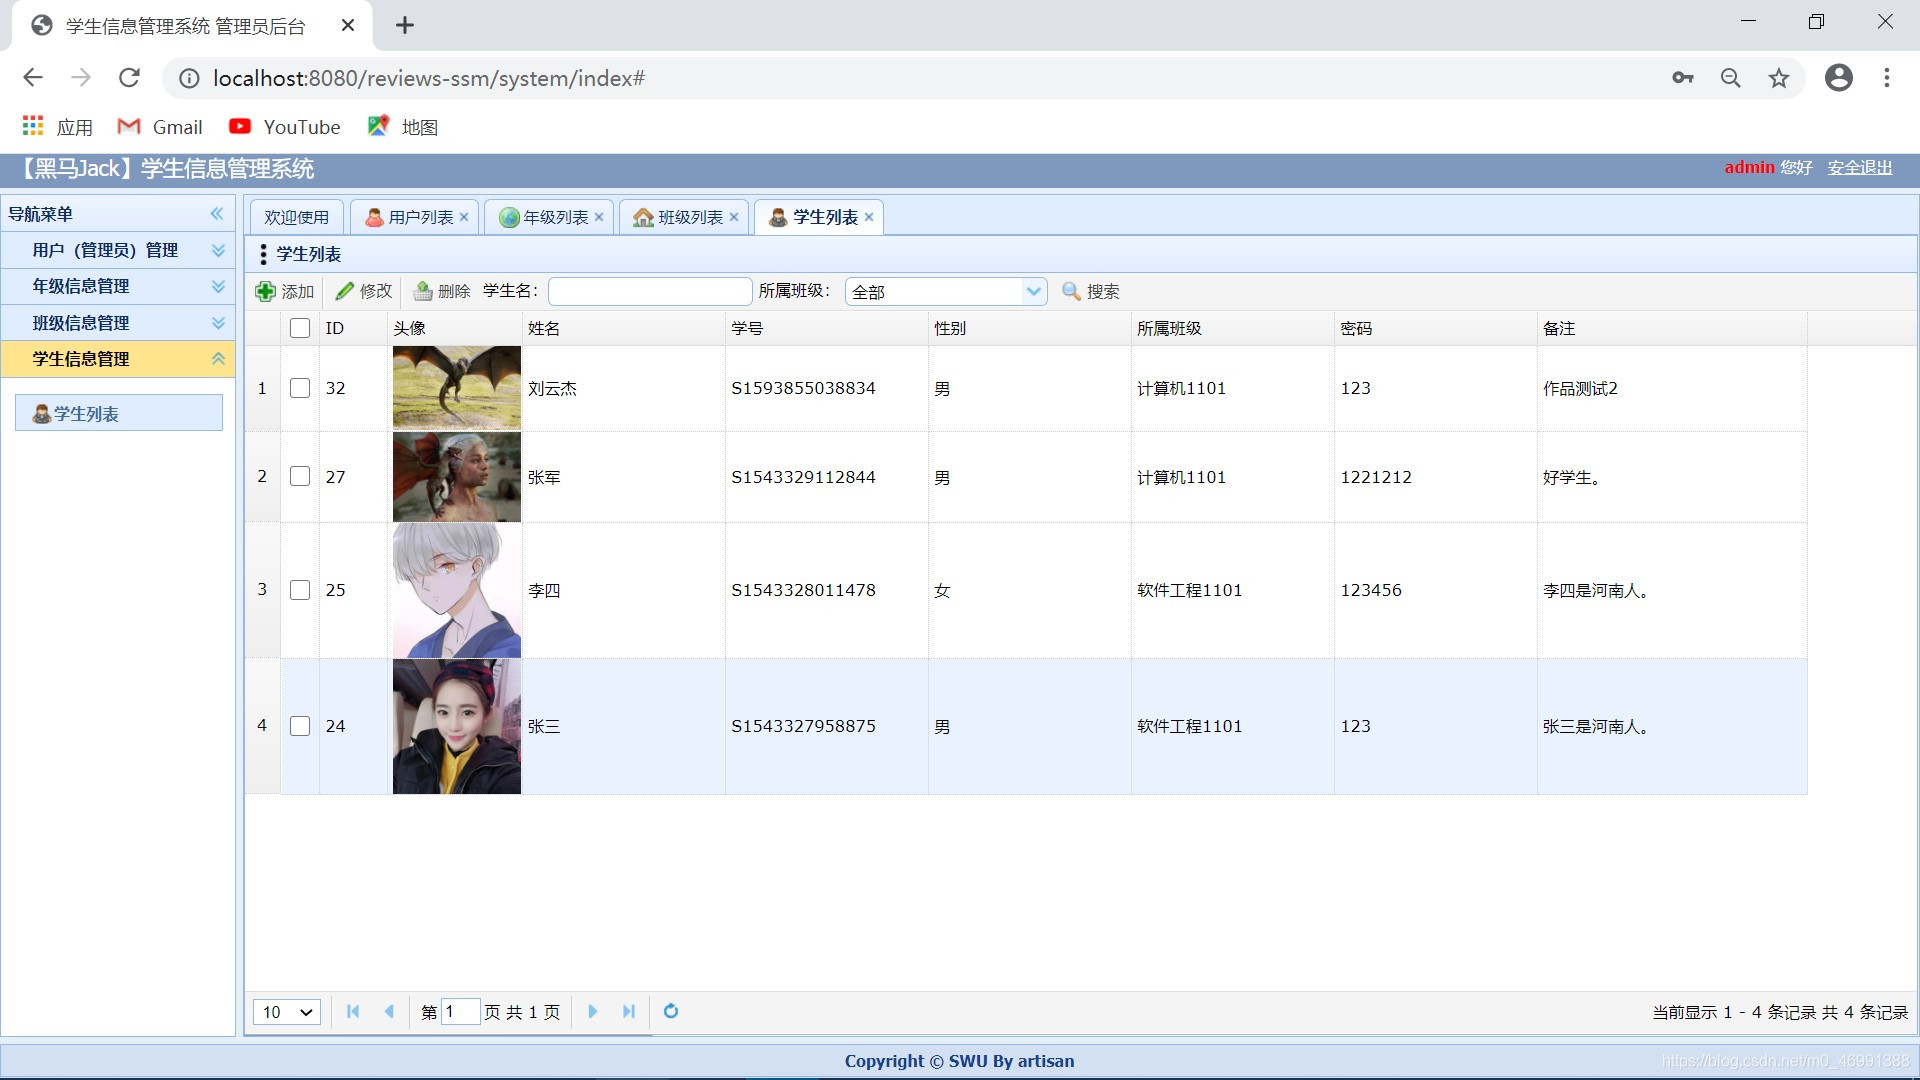Close the 班级列表 tab
This screenshot has height=1080, width=1920.
pos(734,217)
